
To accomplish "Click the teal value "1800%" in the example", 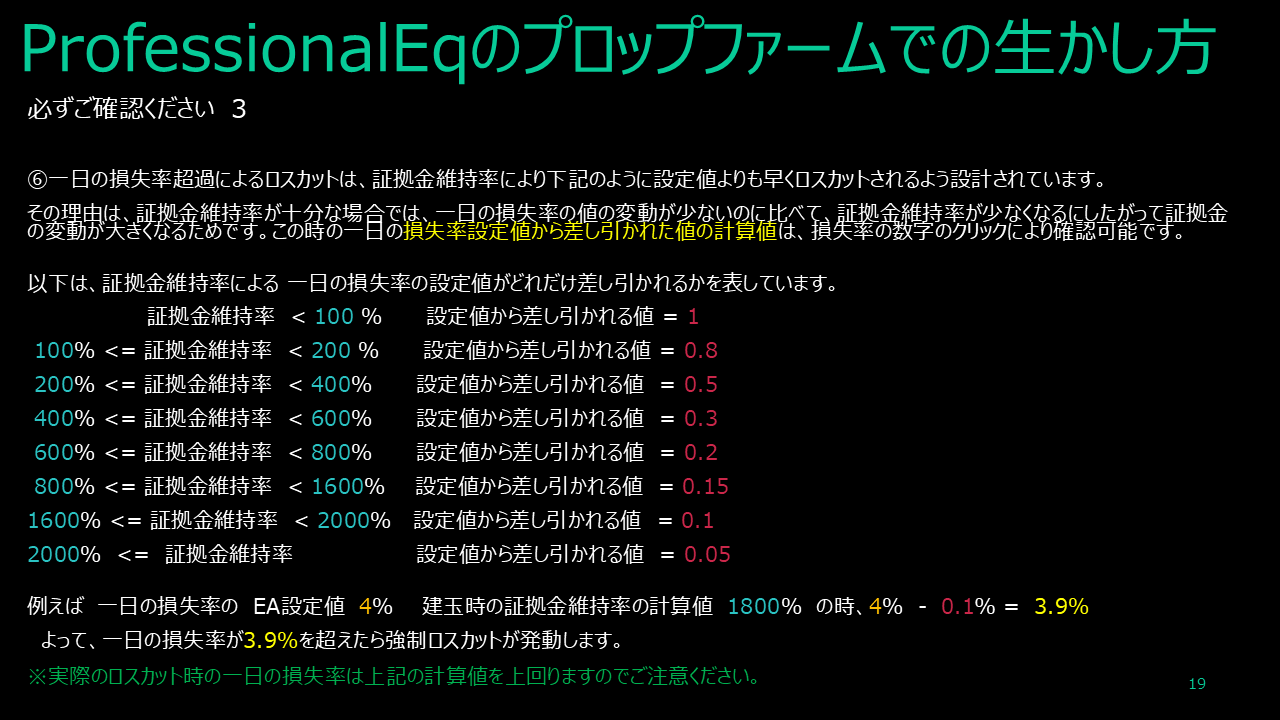I will (765, 606).
